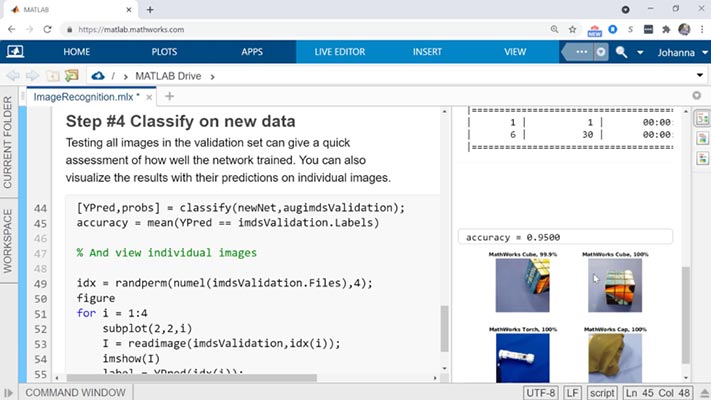Click the output pane vertical scrollbar
Image resolution: width=711 pixels, height=400 pixels.
click(686, 315)
